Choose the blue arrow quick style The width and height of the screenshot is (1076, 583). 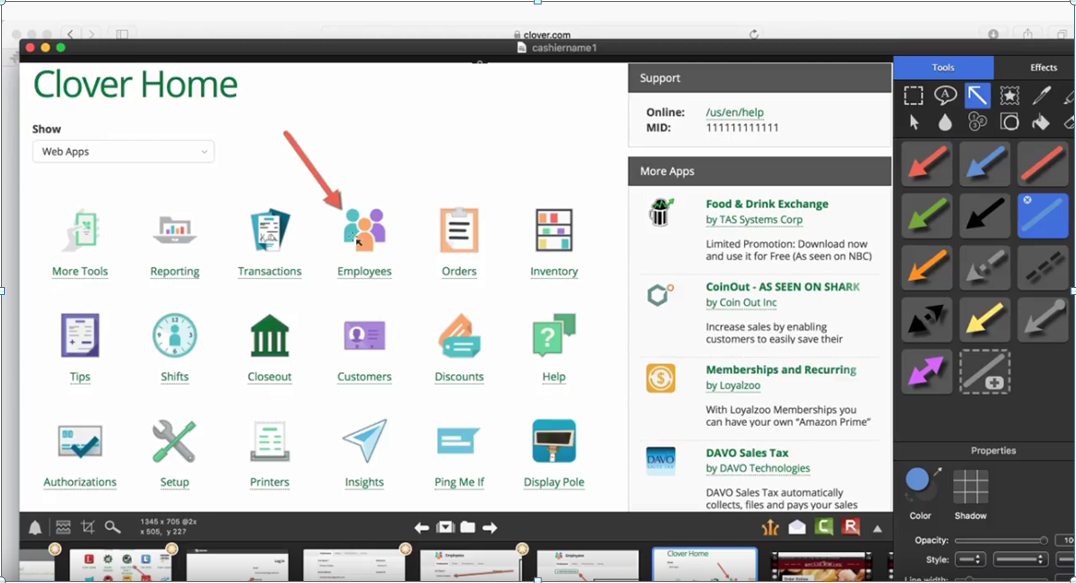[985, 163]
